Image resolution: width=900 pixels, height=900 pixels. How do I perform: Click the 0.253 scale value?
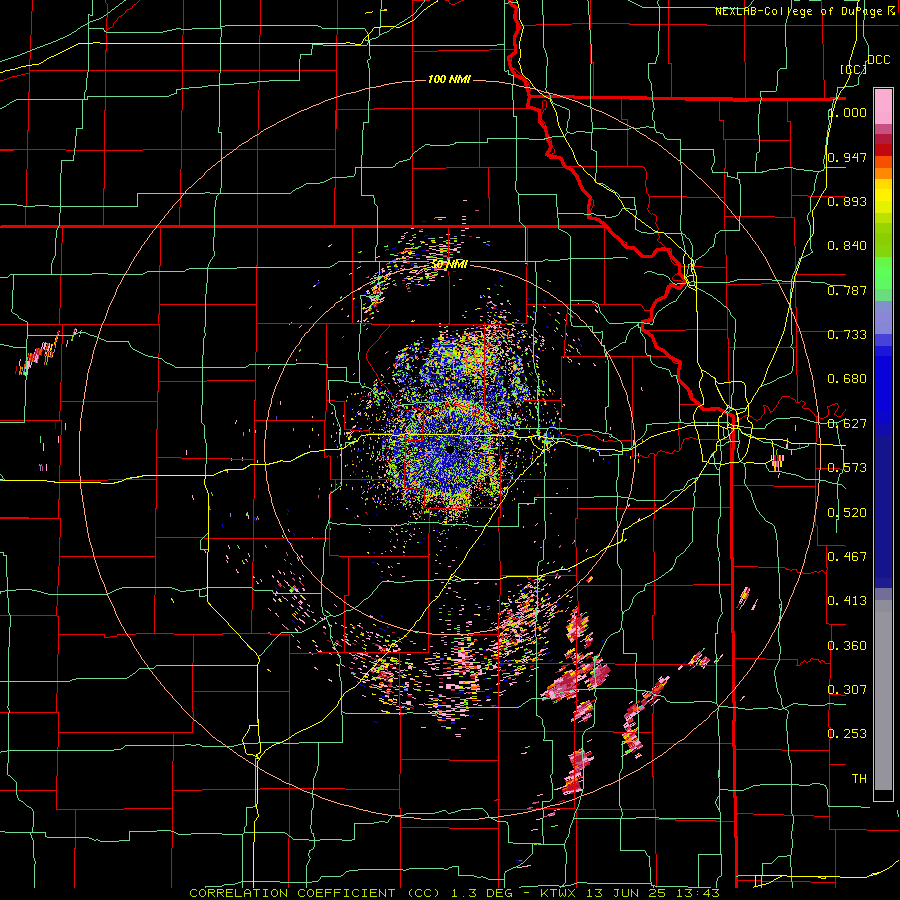point(847,734)
